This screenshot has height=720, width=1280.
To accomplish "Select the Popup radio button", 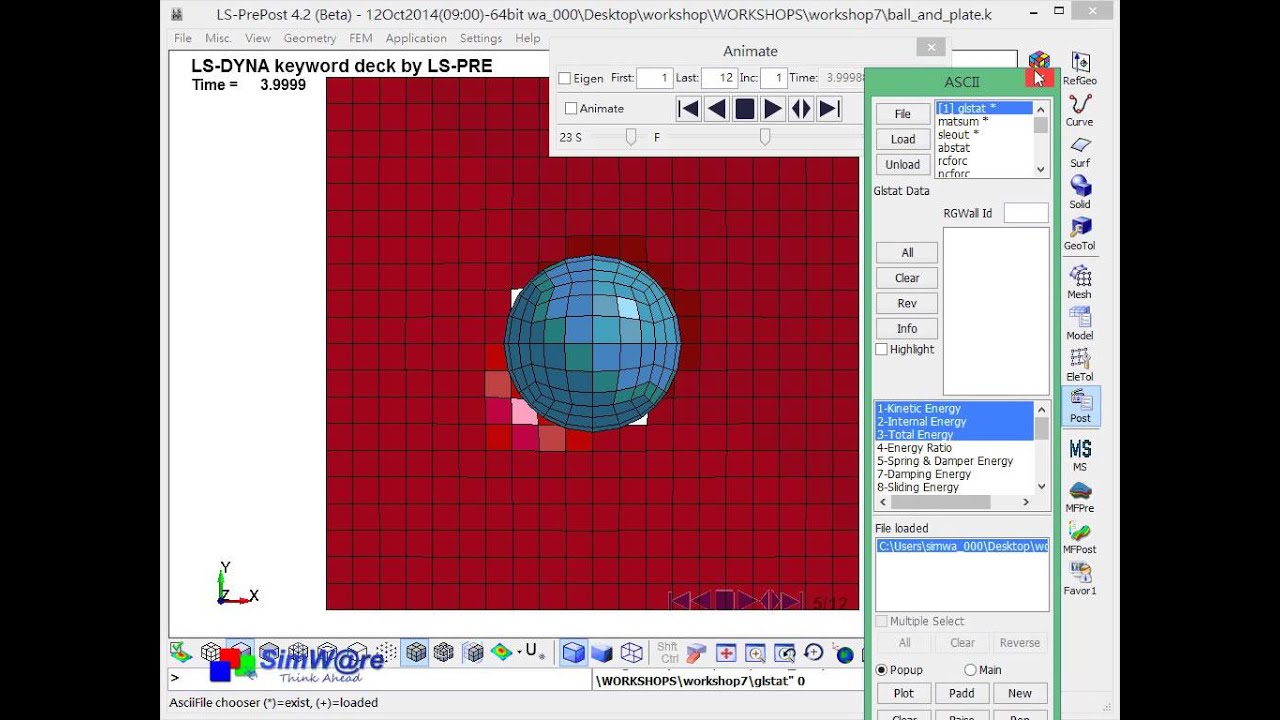I will pos(881,670).
